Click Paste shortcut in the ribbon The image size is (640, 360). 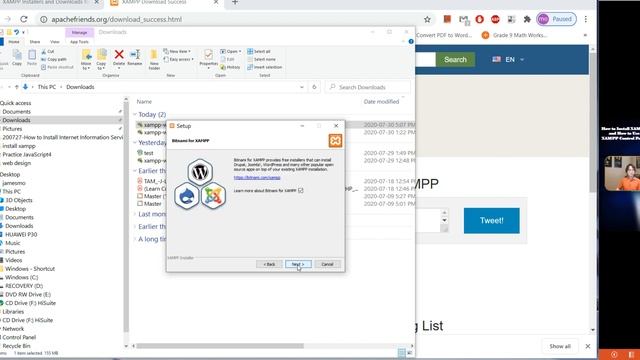pos(58,67)
